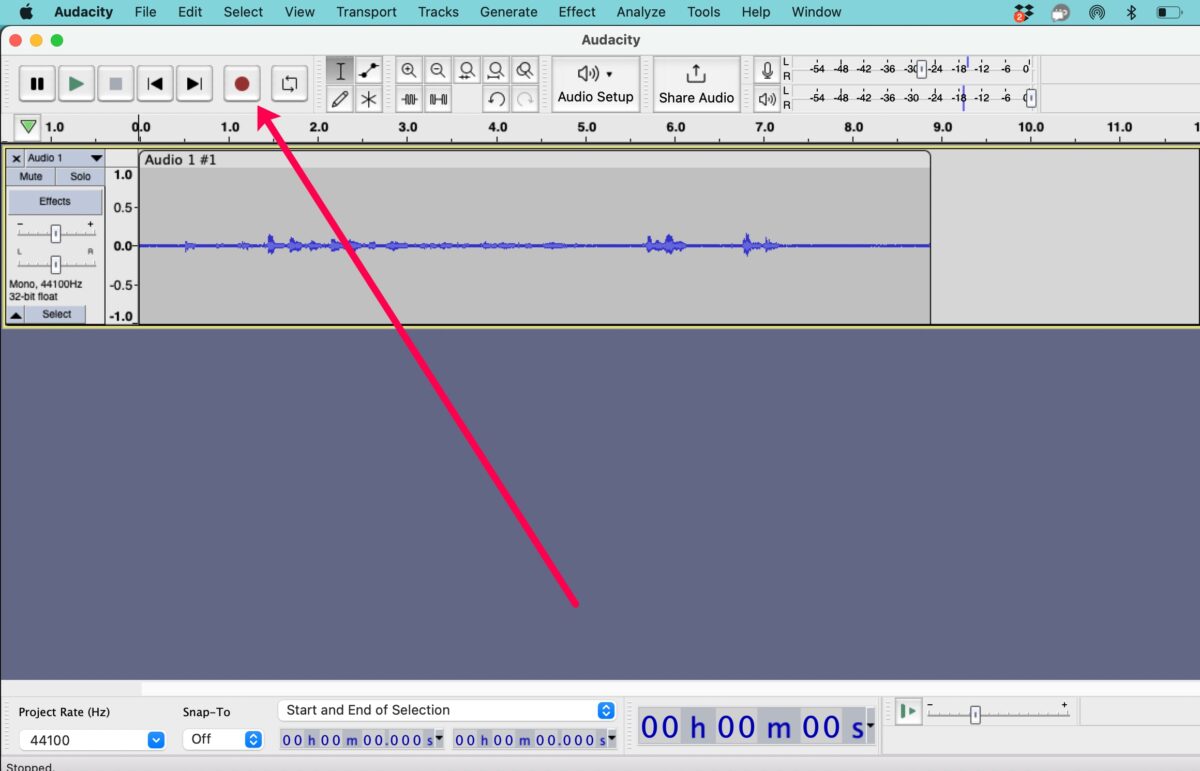Viewport: 1200px width, 771px height.
Task: Click the Pause transport button
Action: point(37,84)
